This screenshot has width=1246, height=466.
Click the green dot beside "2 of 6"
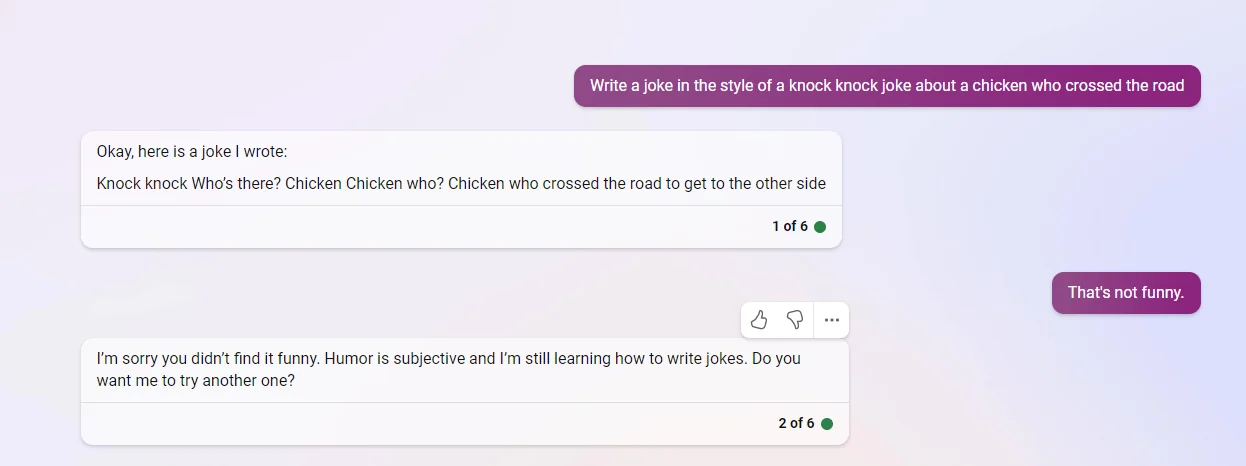pos(827,424)
